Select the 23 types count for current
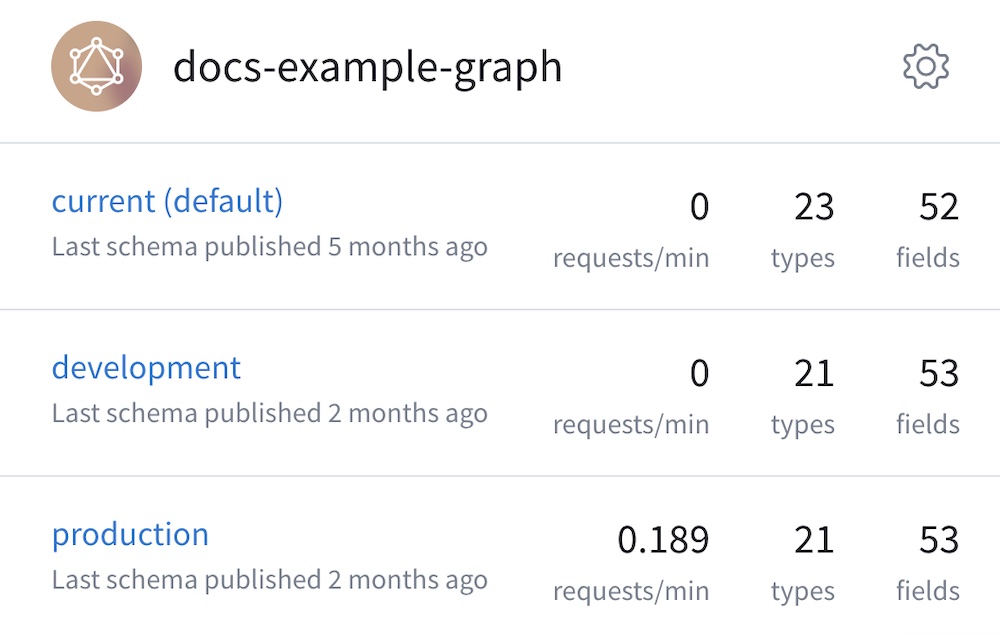The height and width of the screenshot is (636, 1000). pos(812,206)
